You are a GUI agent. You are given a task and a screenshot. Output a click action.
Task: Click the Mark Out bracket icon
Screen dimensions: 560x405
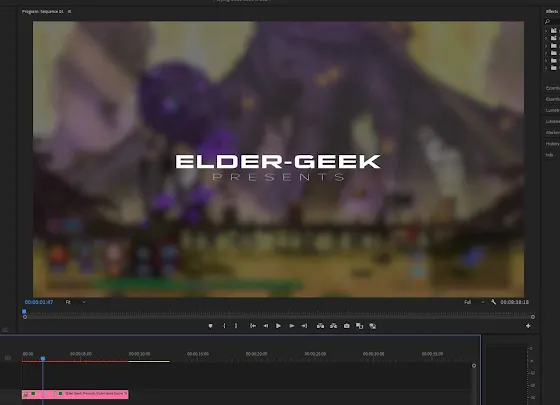[x=236, y=326]
